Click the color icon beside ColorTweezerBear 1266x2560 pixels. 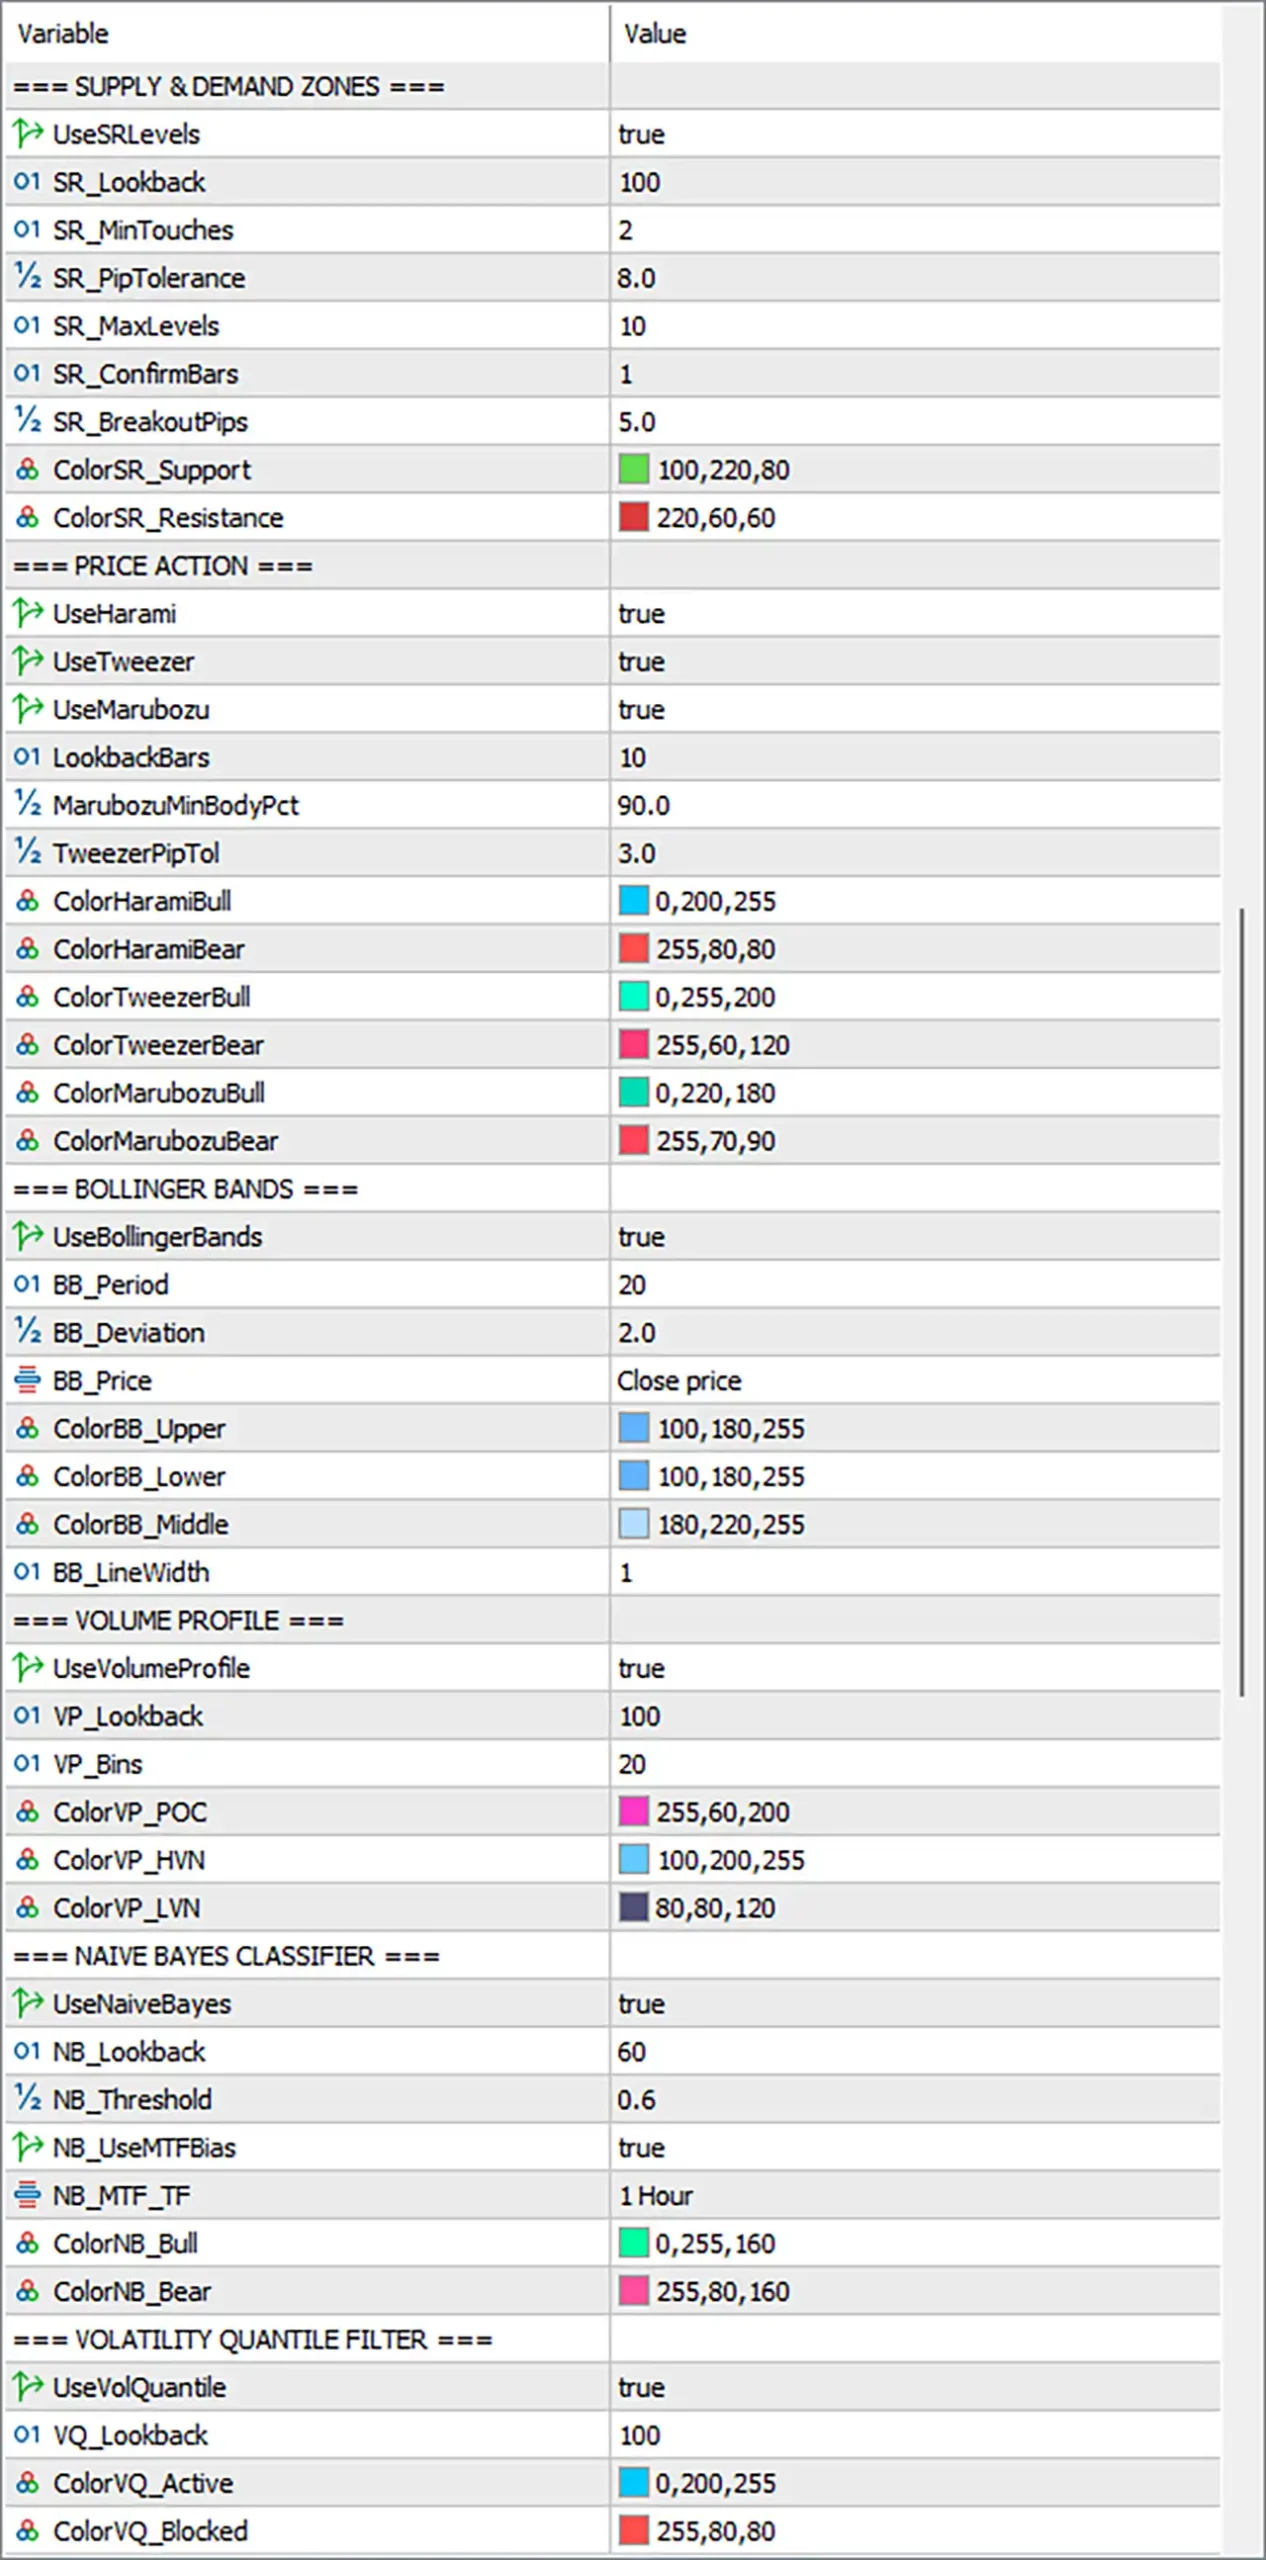28,1044
